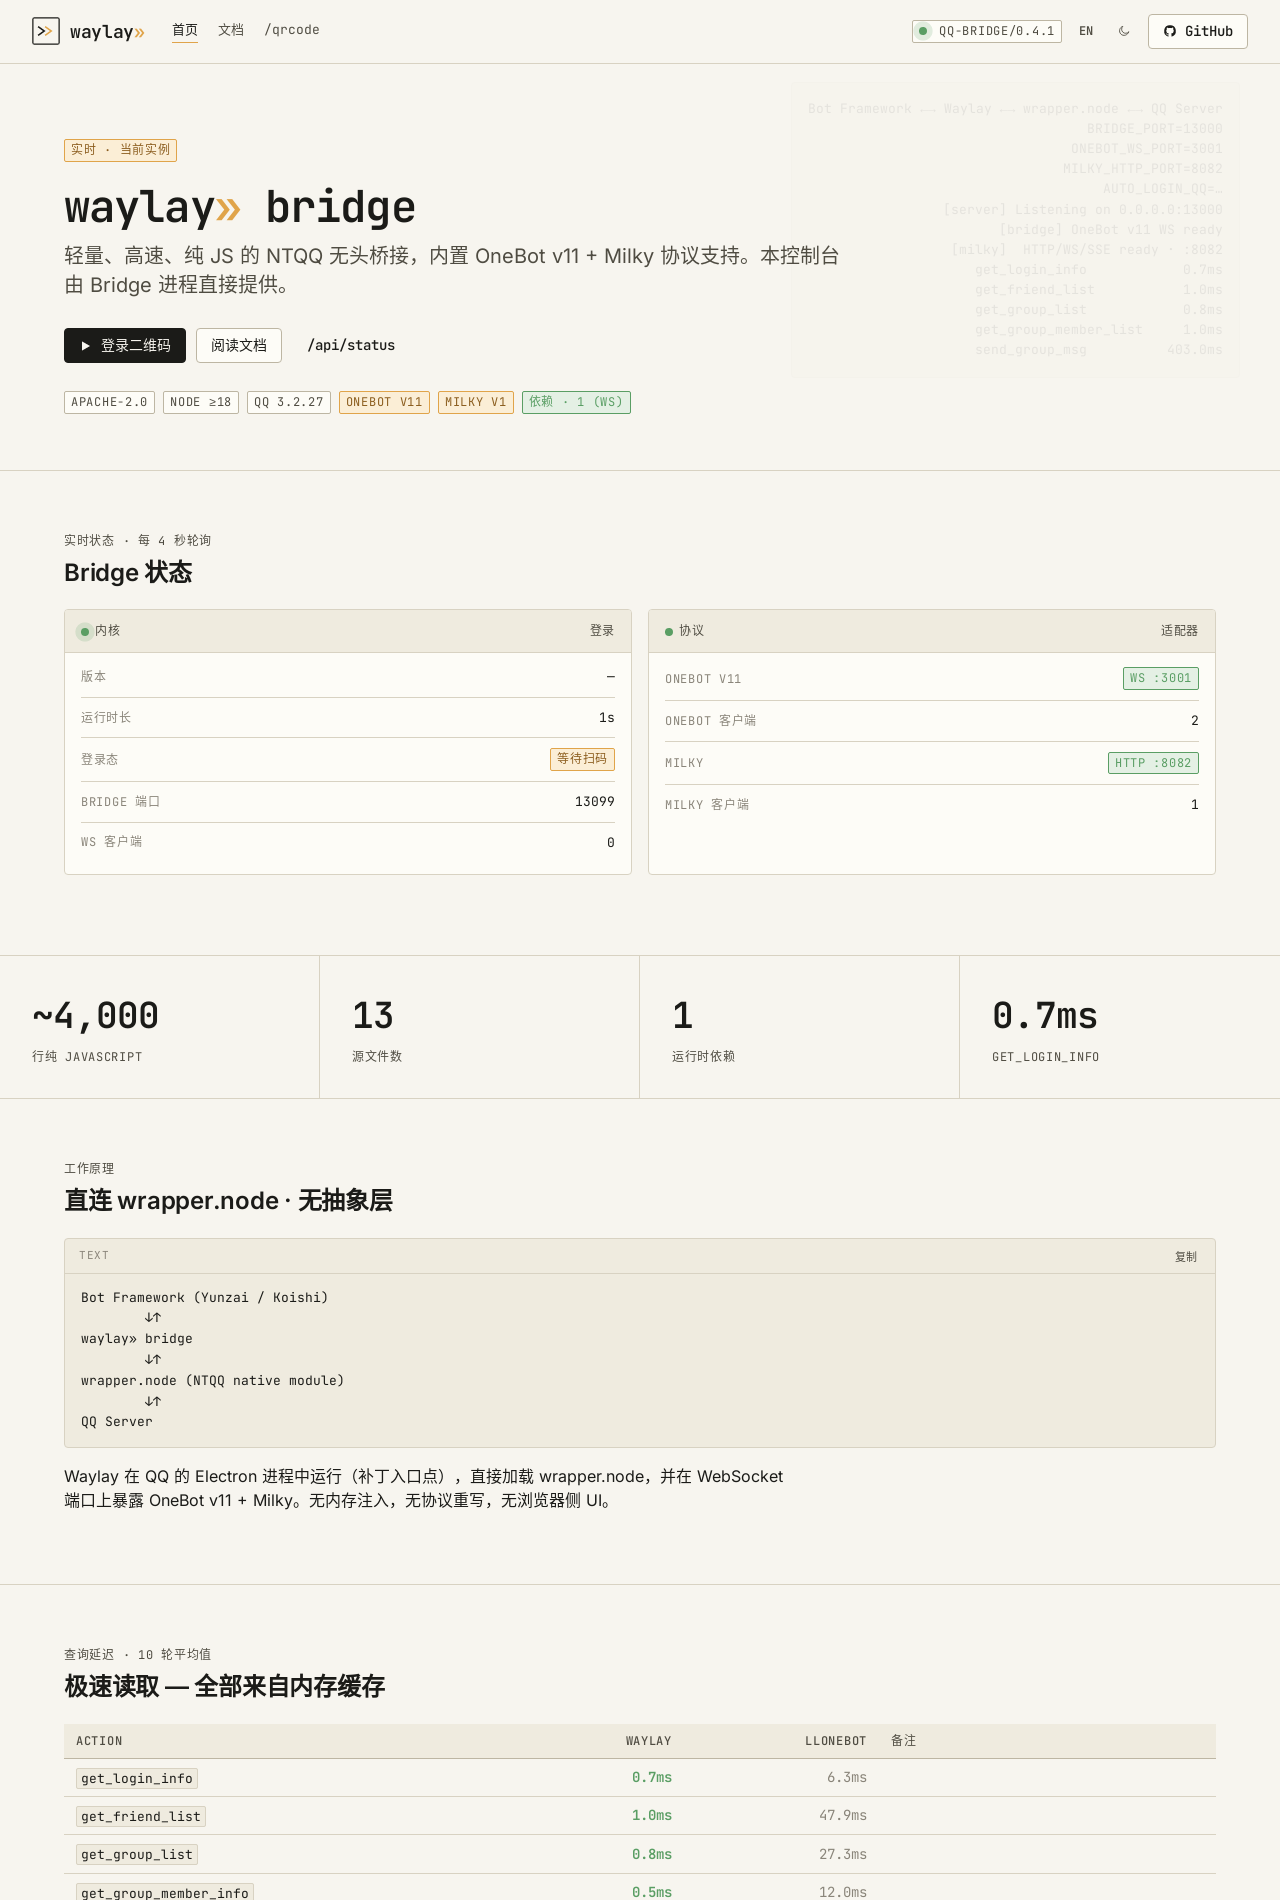Click the 实时 · 当前实例 tag
1280x1900 pixels.
tap(120, 150)
